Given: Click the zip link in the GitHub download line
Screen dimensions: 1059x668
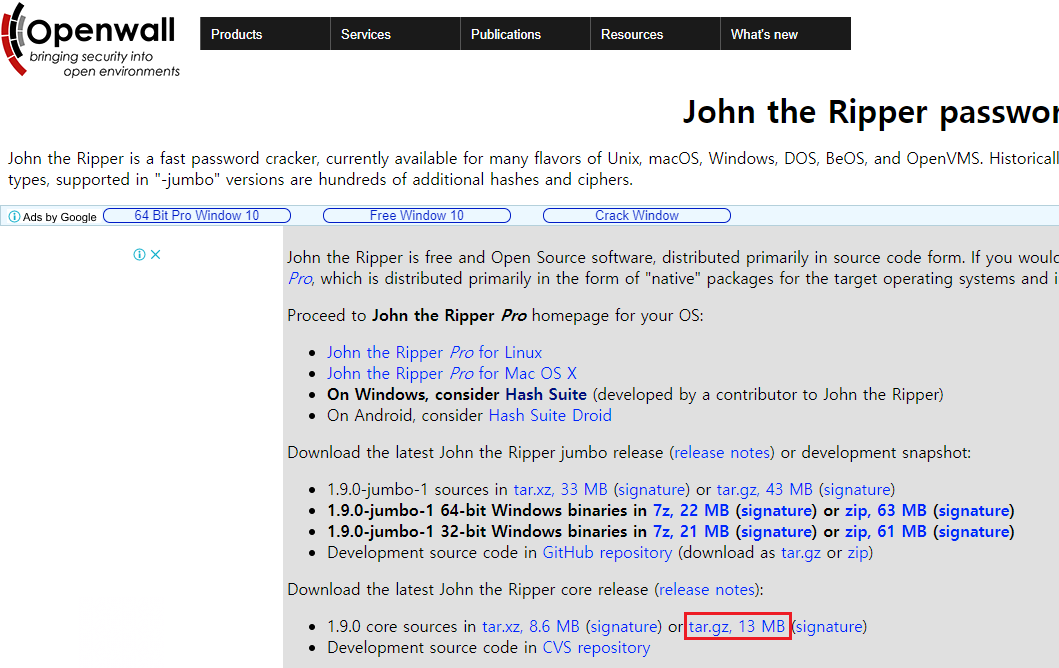Looking at the screenshot, I should click(858, 553).
